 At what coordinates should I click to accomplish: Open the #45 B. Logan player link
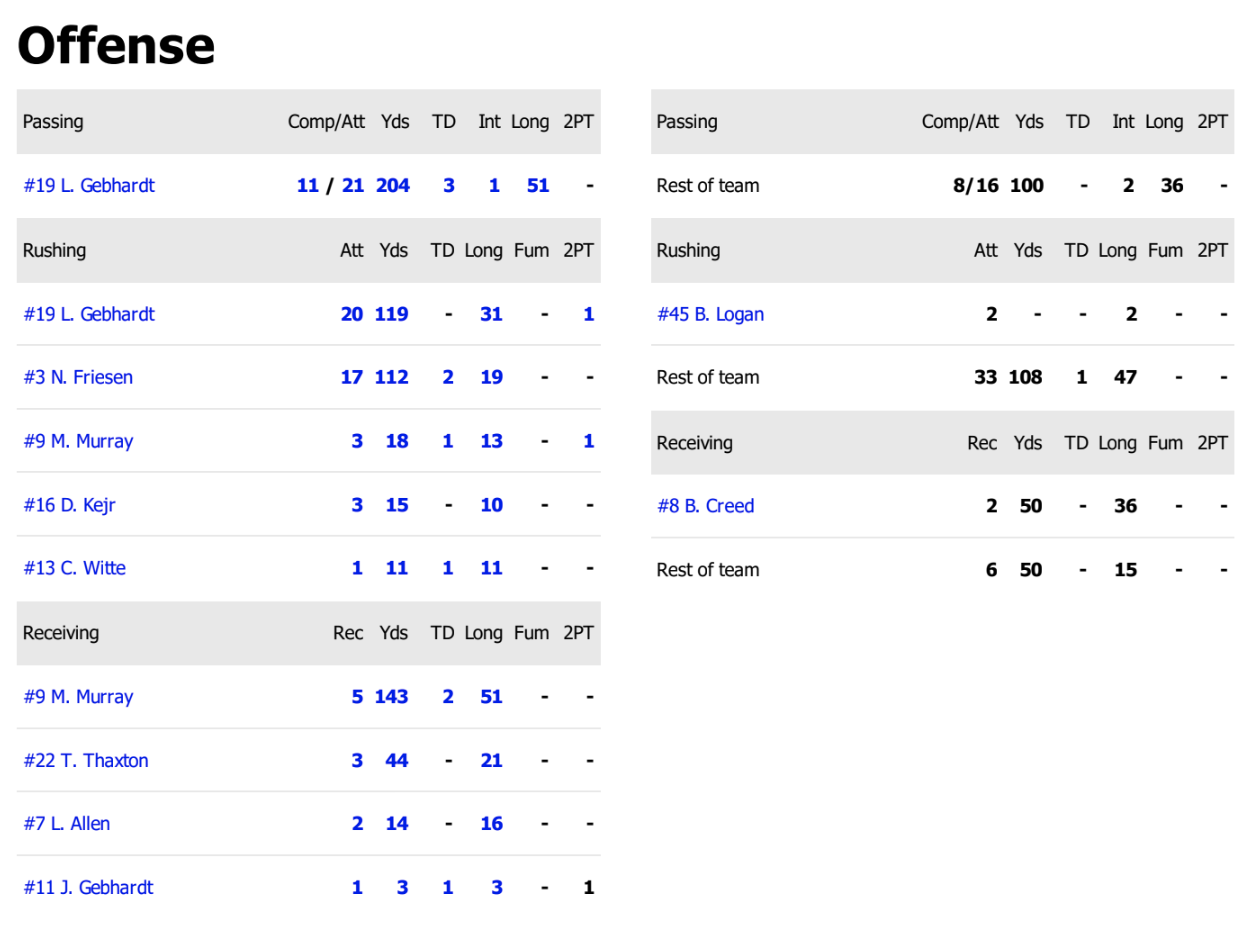click(x=710, y=314)
